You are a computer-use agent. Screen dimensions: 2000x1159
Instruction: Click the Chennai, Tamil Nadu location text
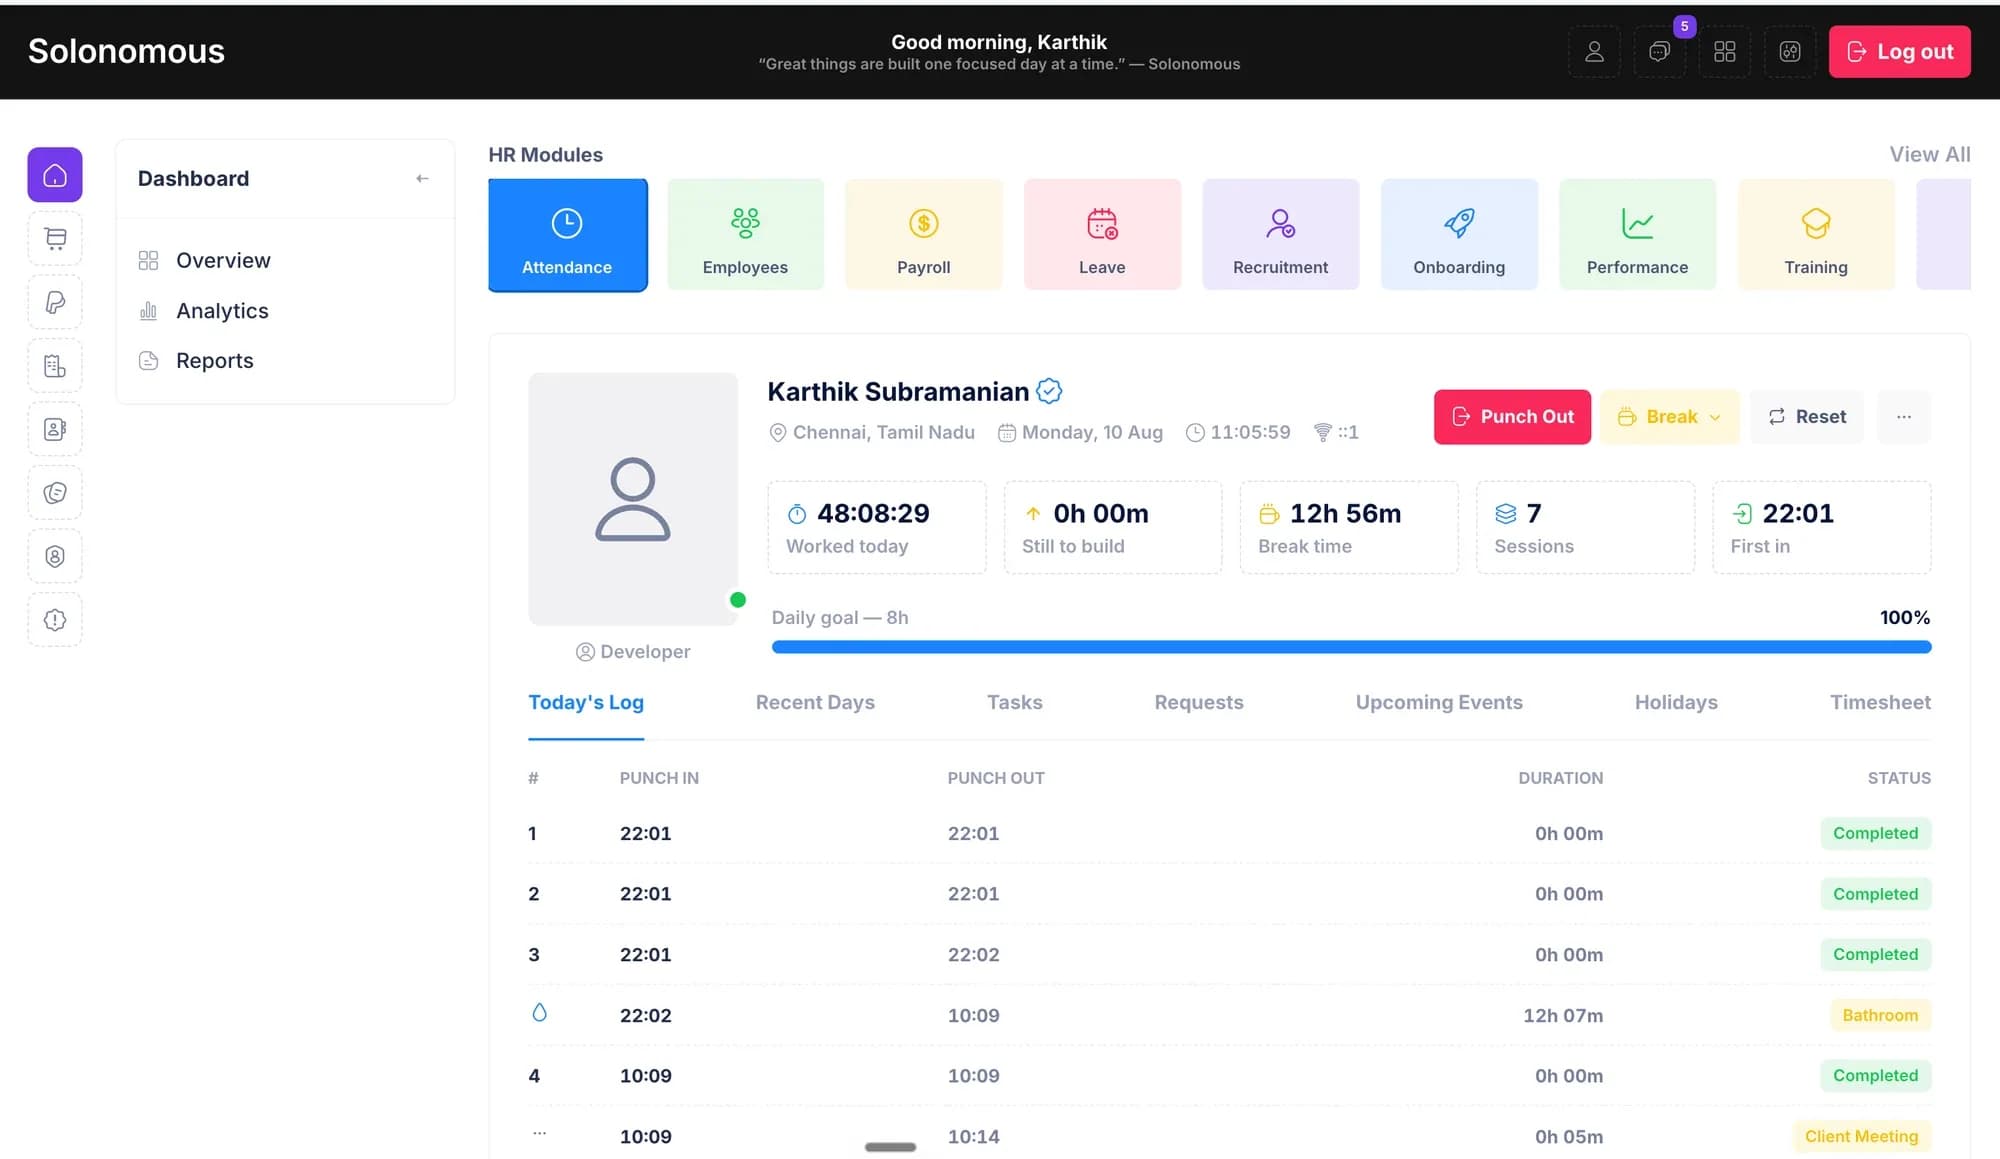point(883,432)
